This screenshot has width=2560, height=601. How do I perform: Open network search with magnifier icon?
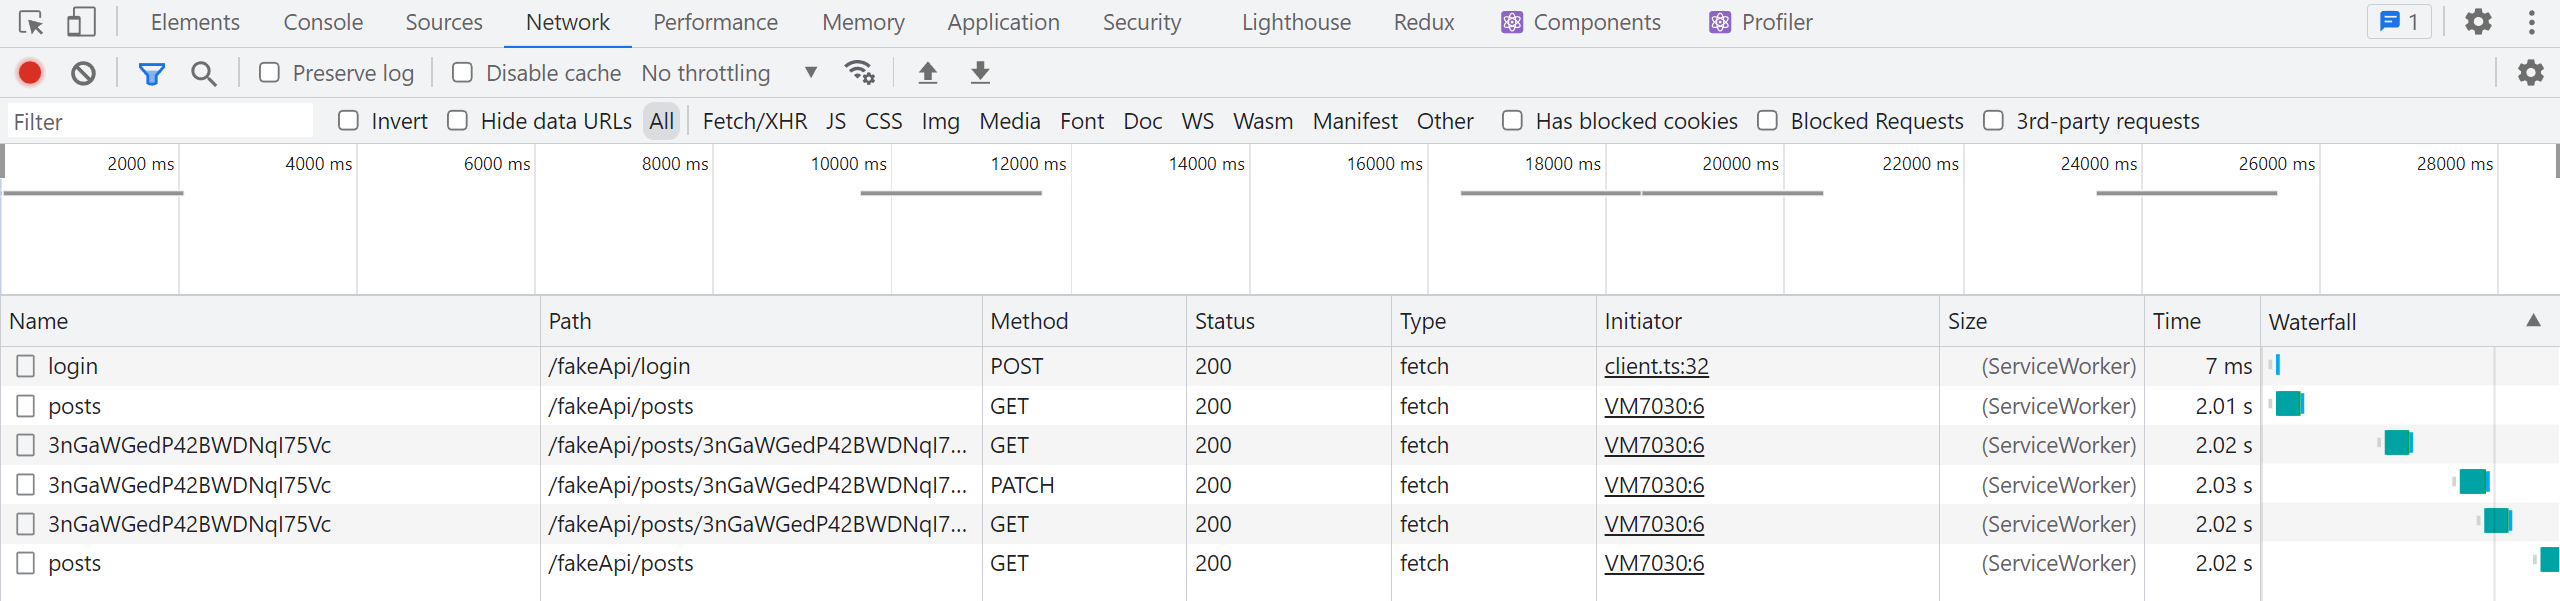coord(204,73)
